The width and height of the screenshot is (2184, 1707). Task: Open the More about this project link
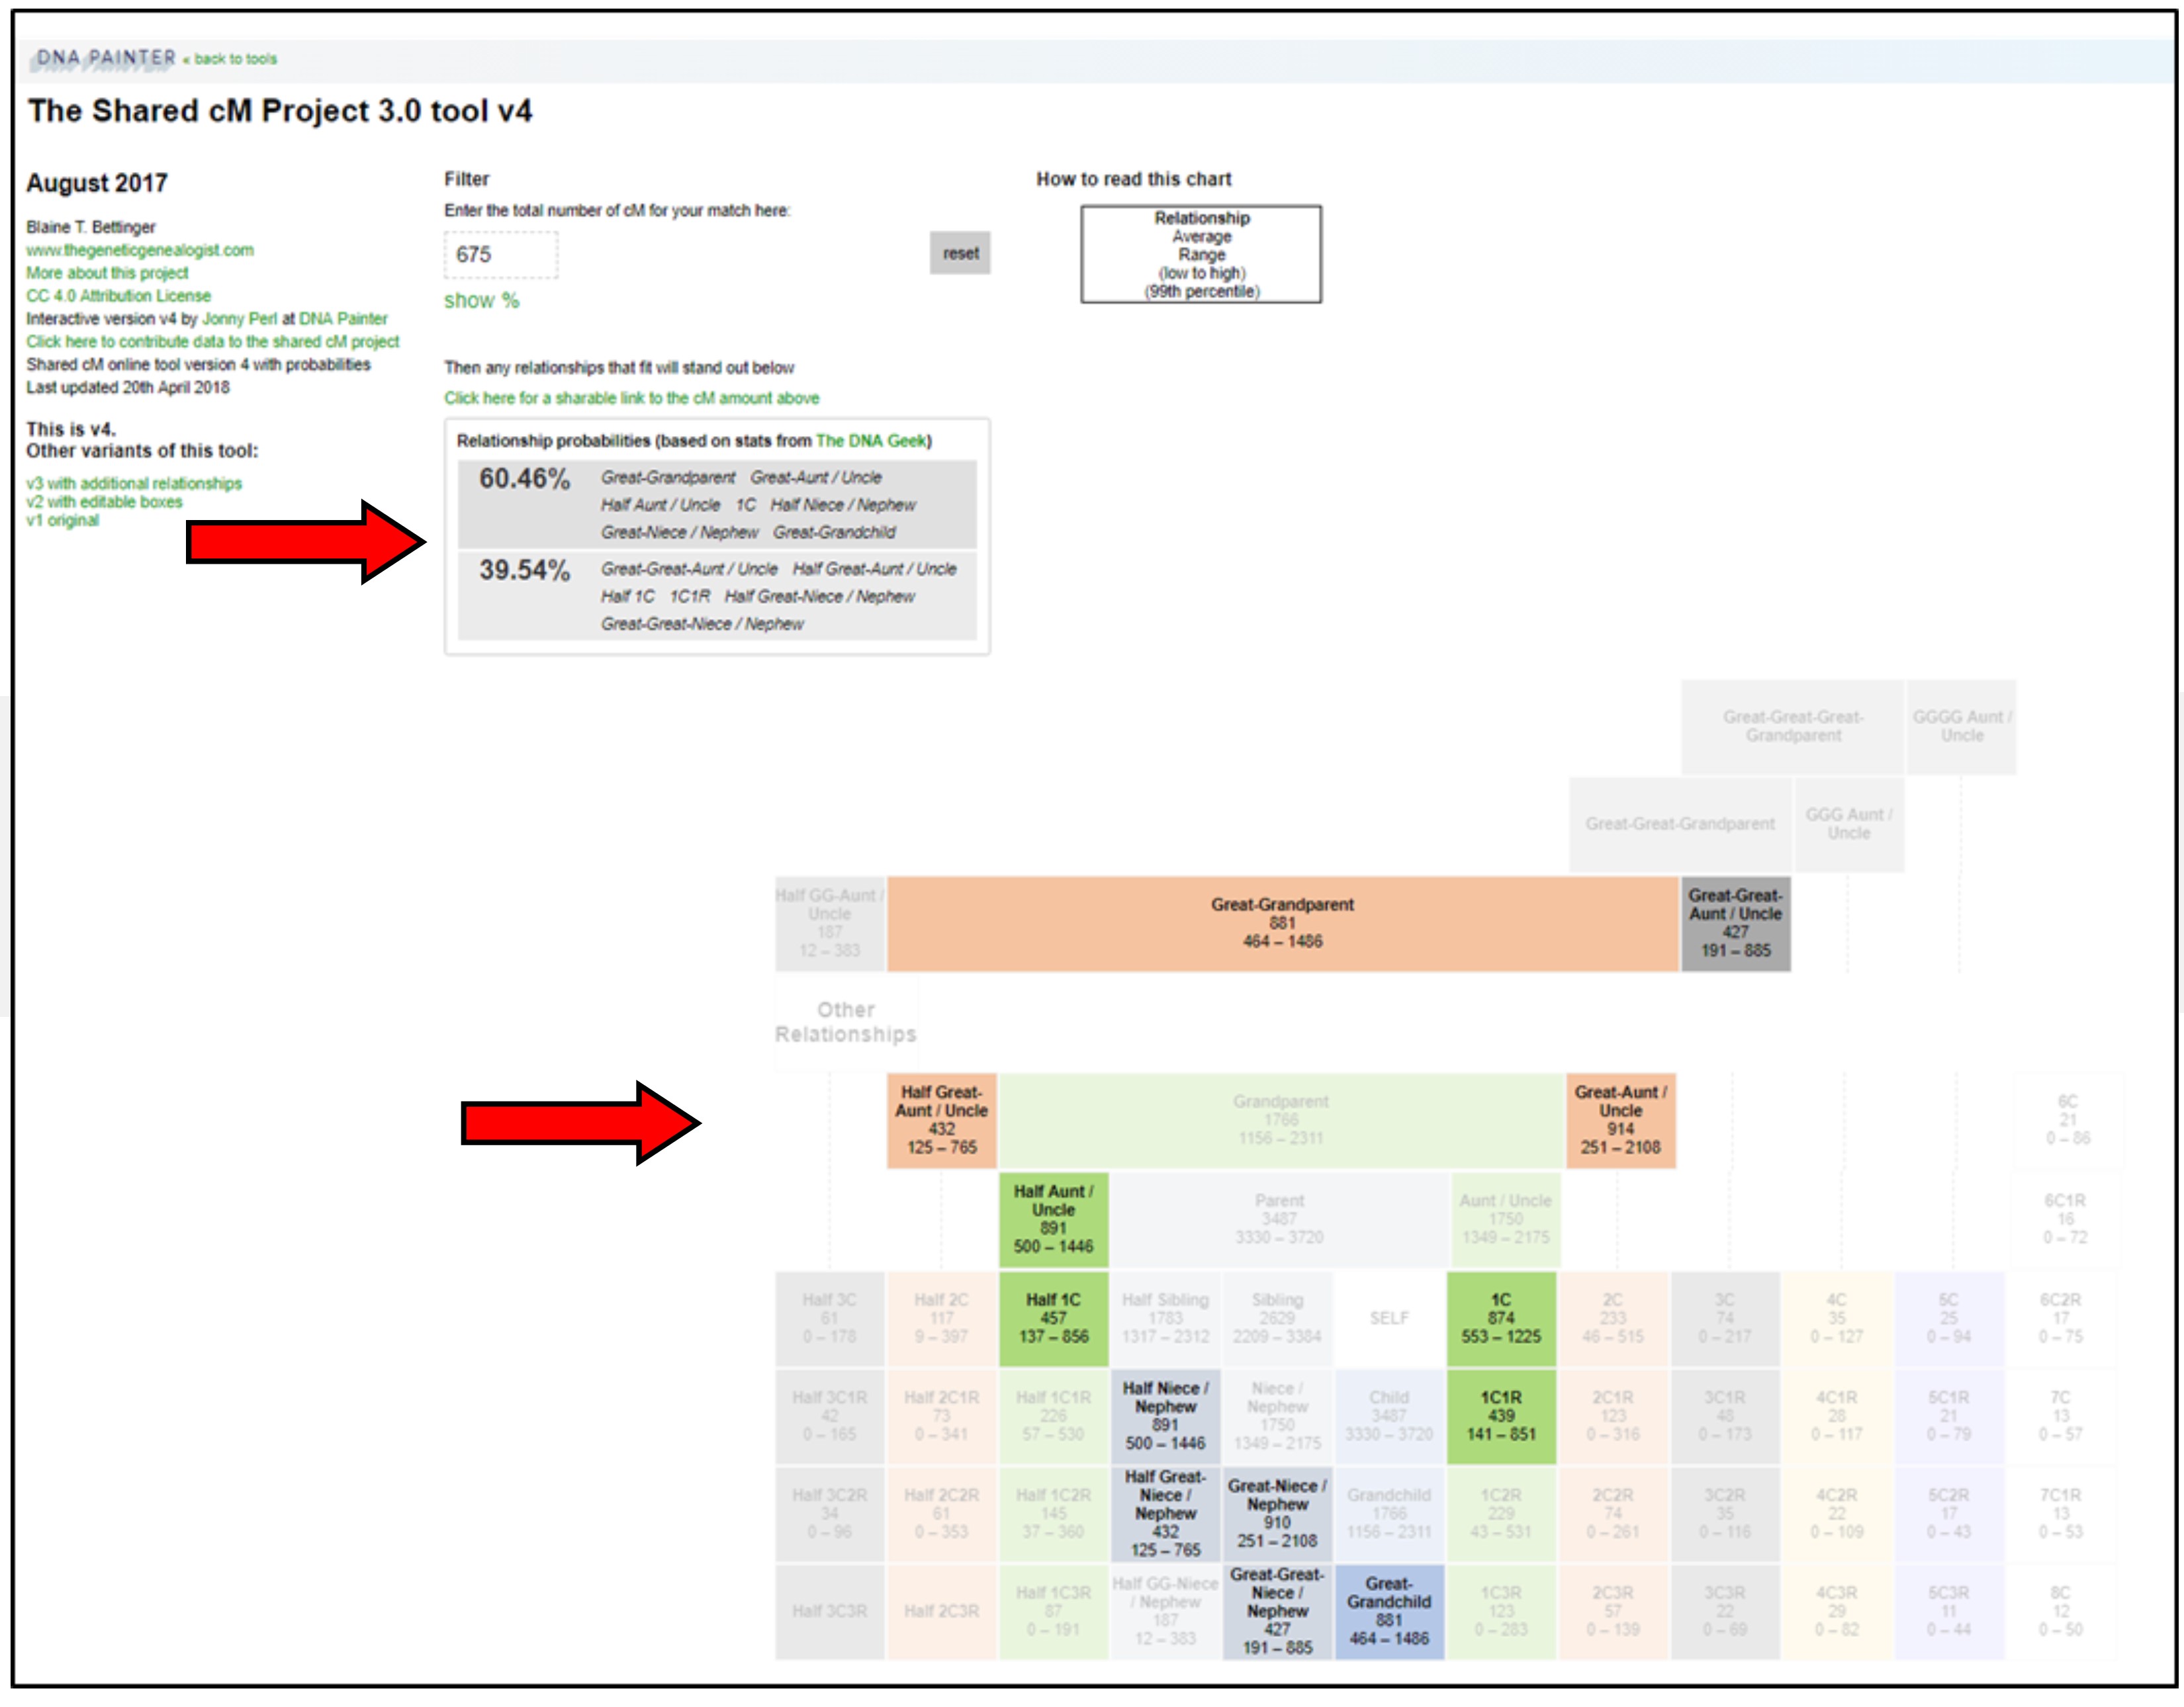(107, 273)
